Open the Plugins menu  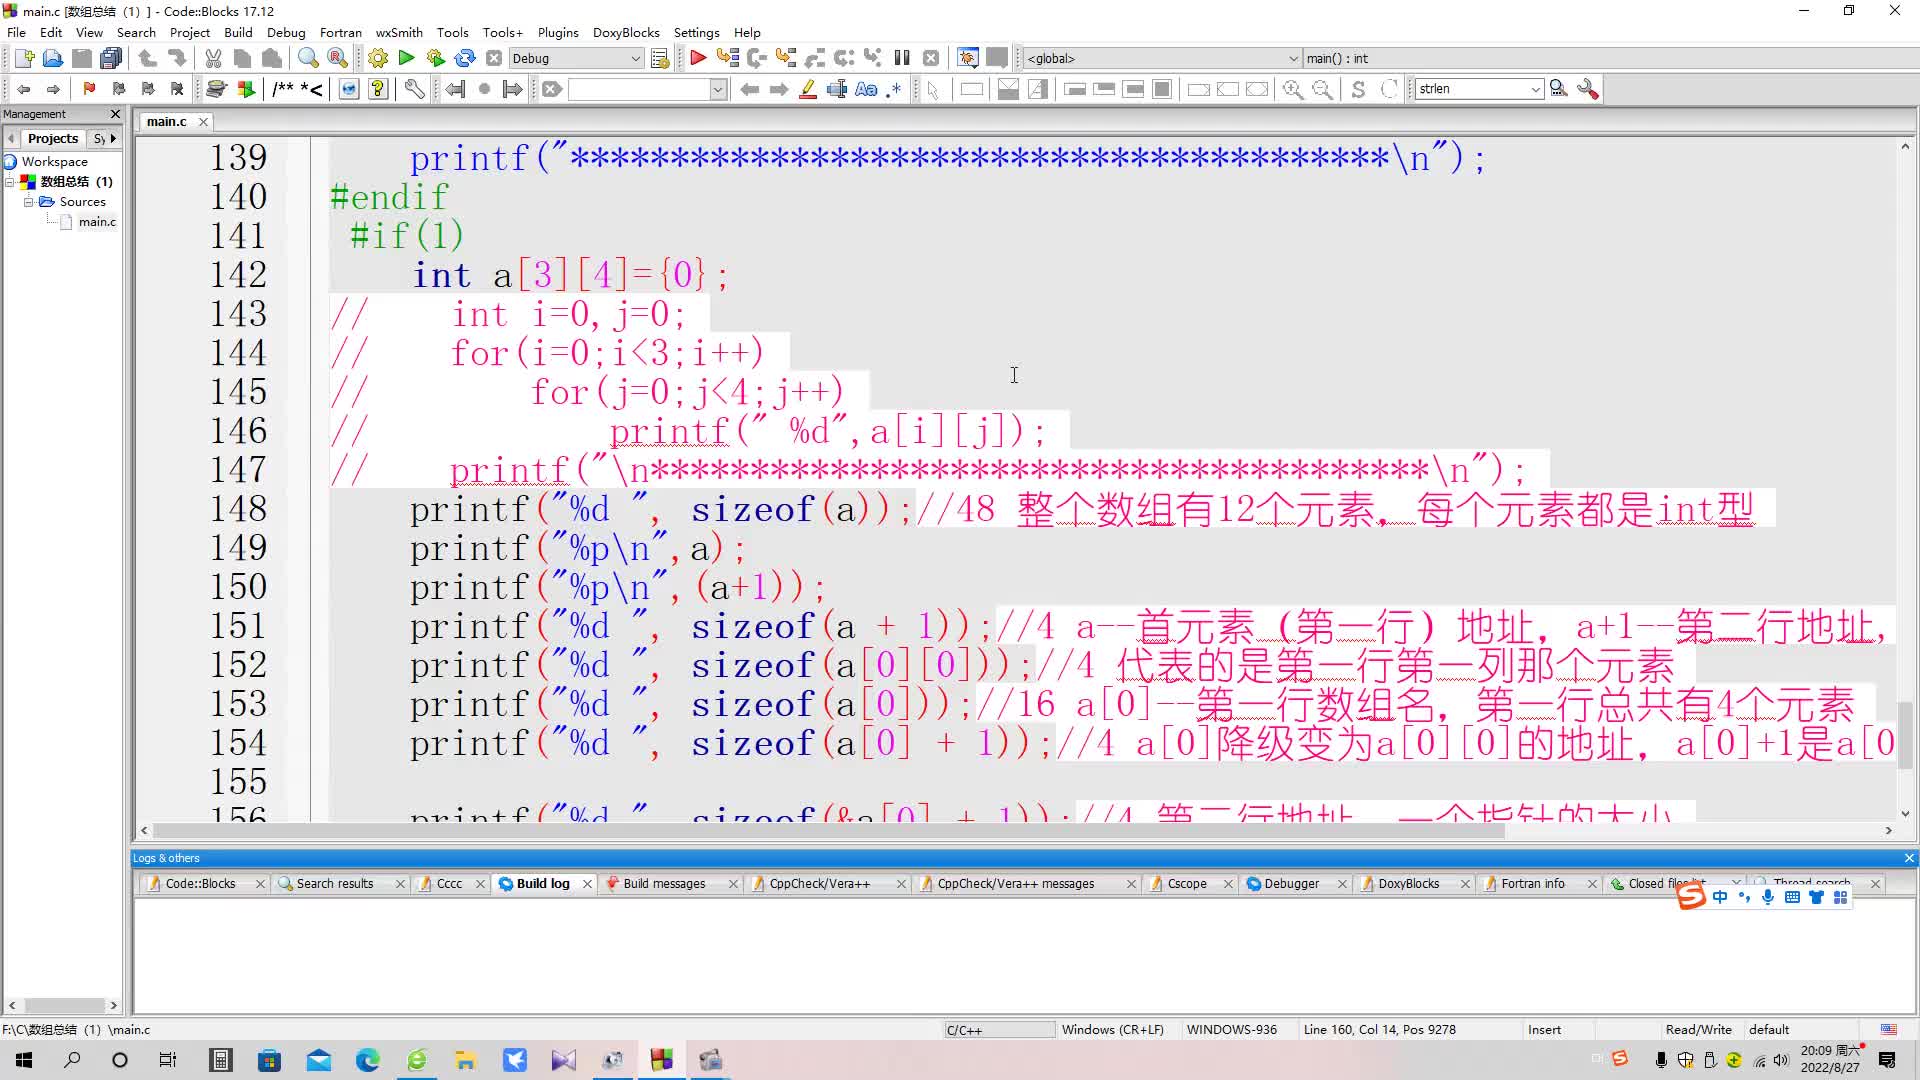tap(558, 32)
